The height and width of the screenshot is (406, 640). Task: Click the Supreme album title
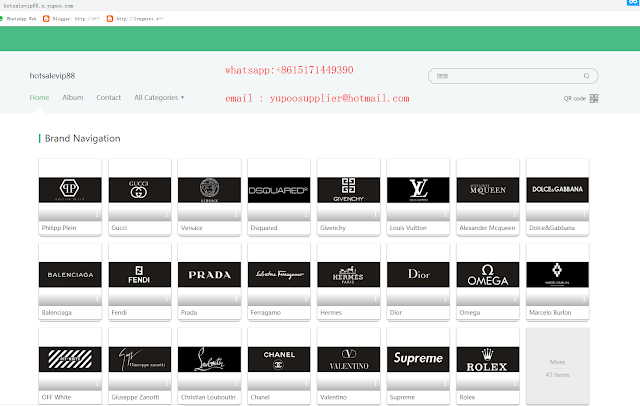[x=402, y=397]
